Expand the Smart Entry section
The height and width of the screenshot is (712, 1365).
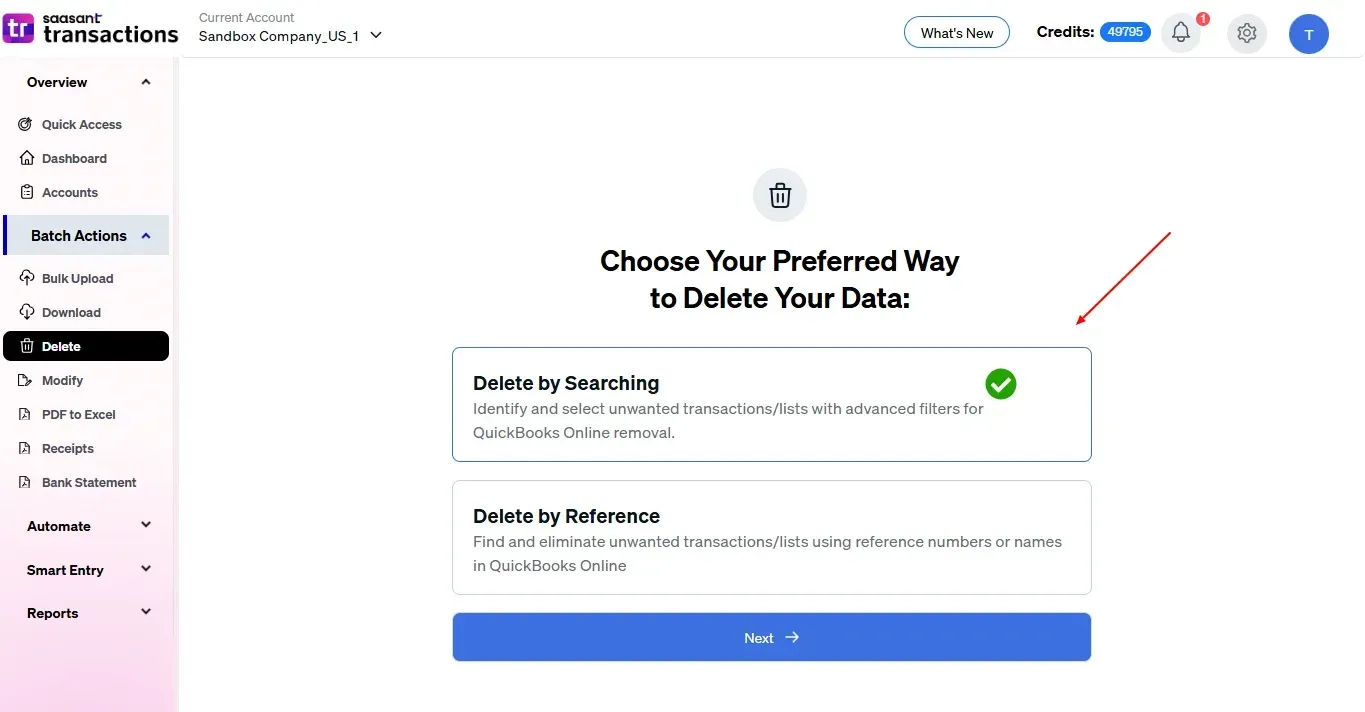point(88,570)
